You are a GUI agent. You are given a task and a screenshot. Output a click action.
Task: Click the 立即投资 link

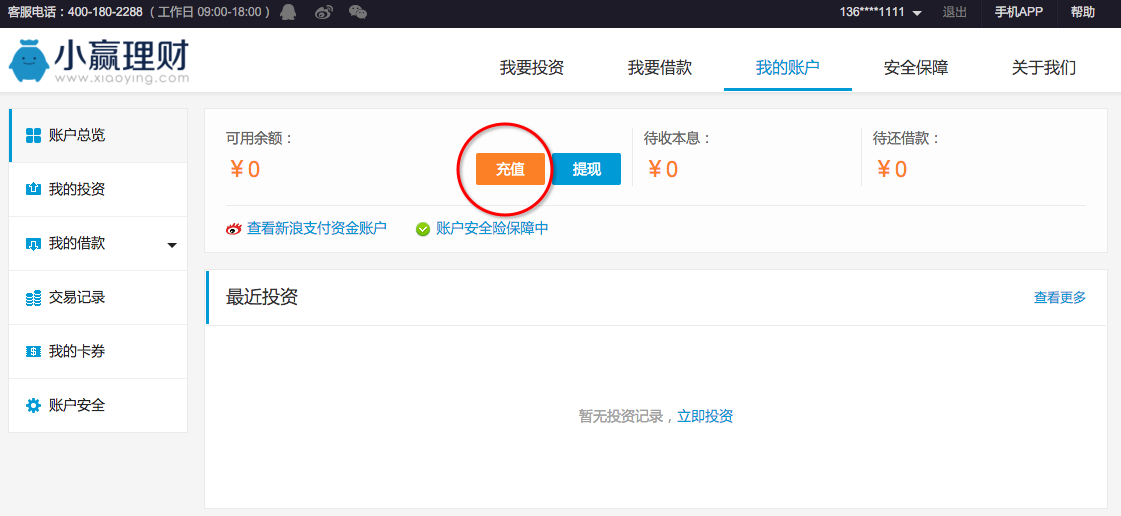coord(705,417)
